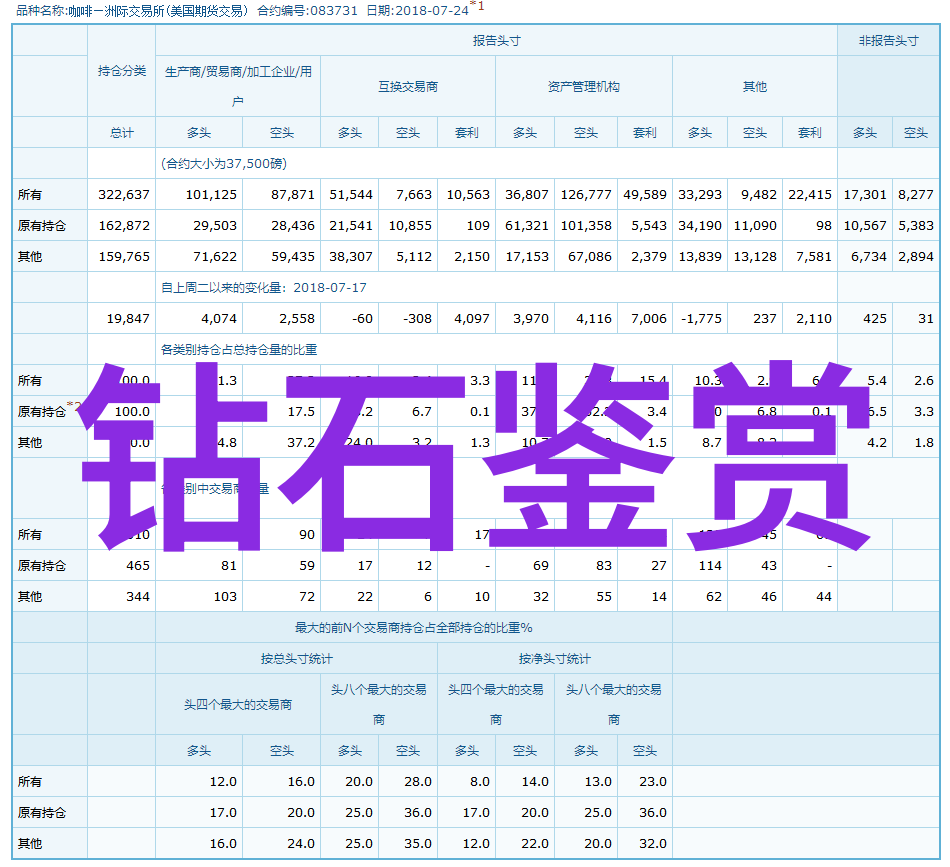
Task: Click the cell showing 10,855
Action: [x=410, y=225]
